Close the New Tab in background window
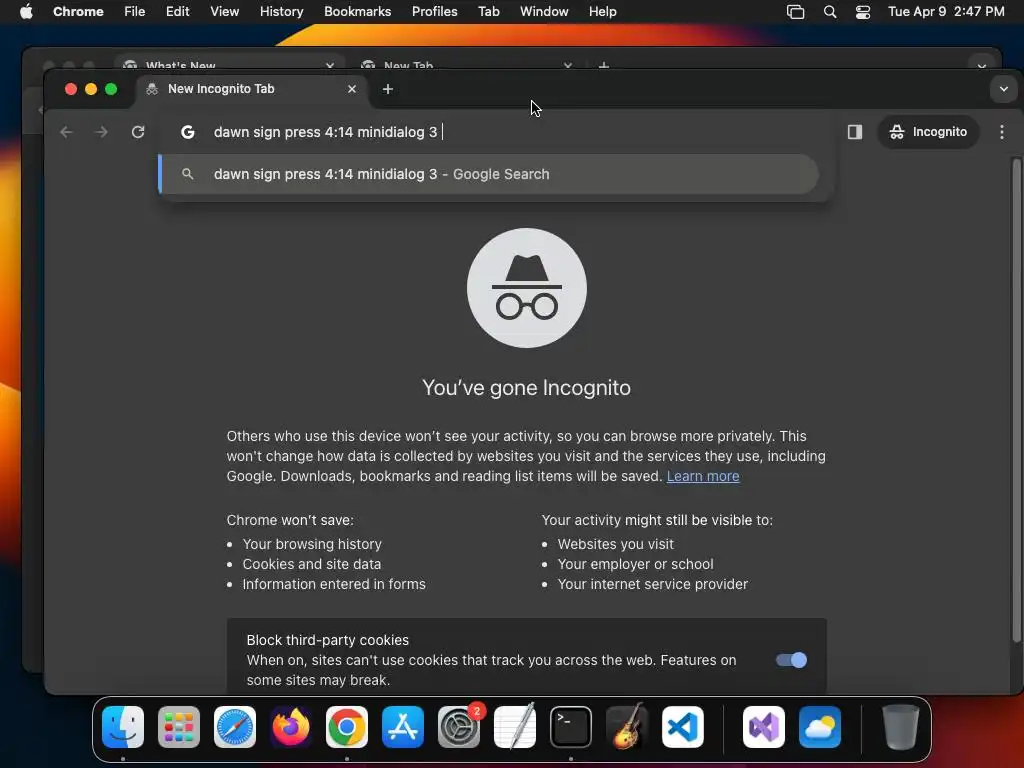This screenshot has width=1024, height=768. coord(568,65)
